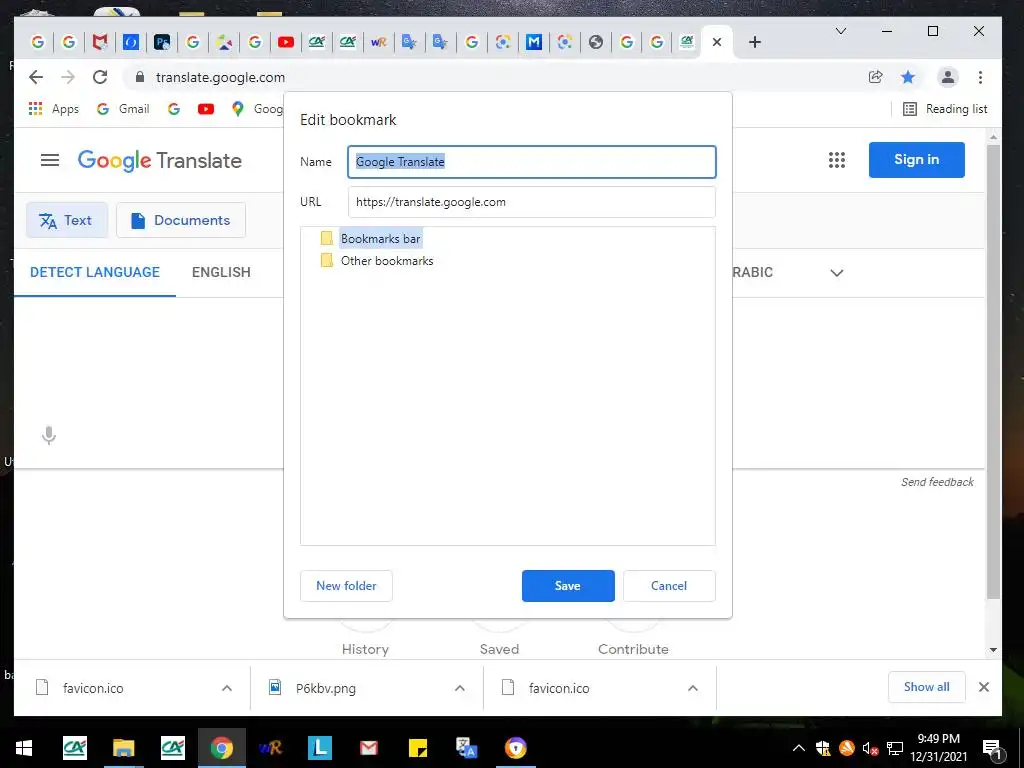This screenshot has height=768, width=1024.
Task: Save the bookmark
Action: coord(568,586)
